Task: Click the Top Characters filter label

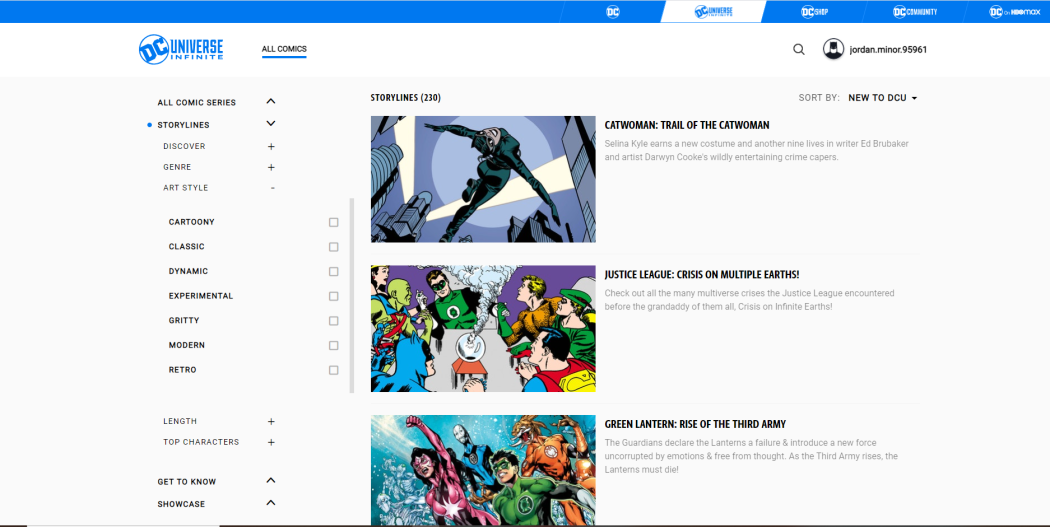Action: click(x=201, y=442)
